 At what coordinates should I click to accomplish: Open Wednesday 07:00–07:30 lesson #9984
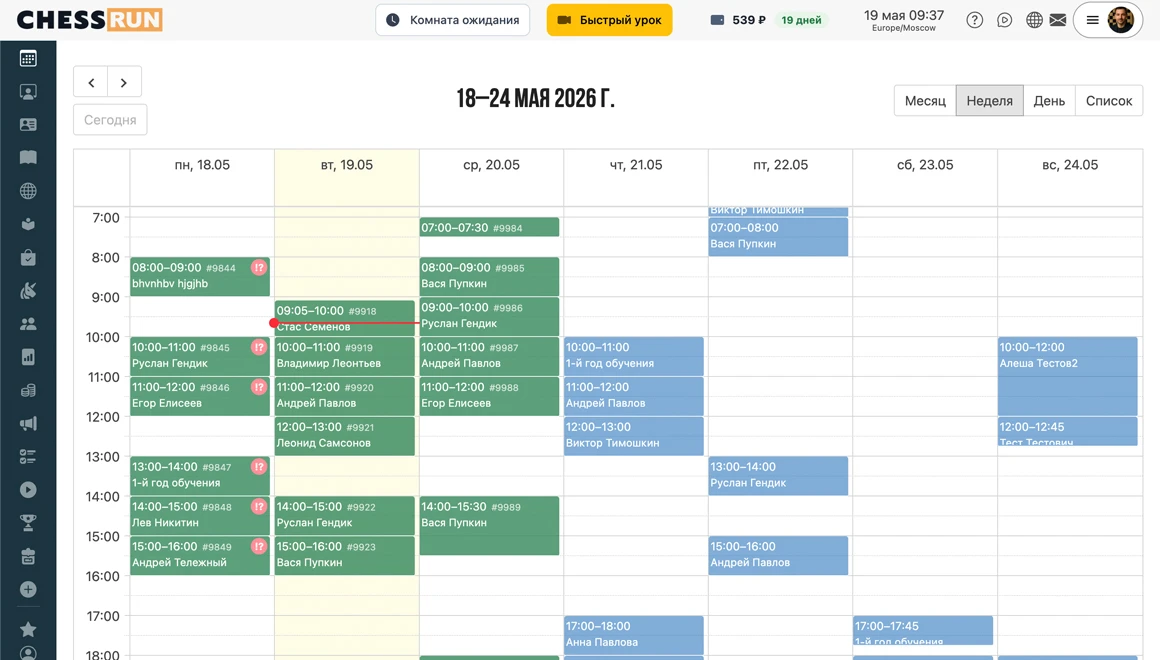489,227
